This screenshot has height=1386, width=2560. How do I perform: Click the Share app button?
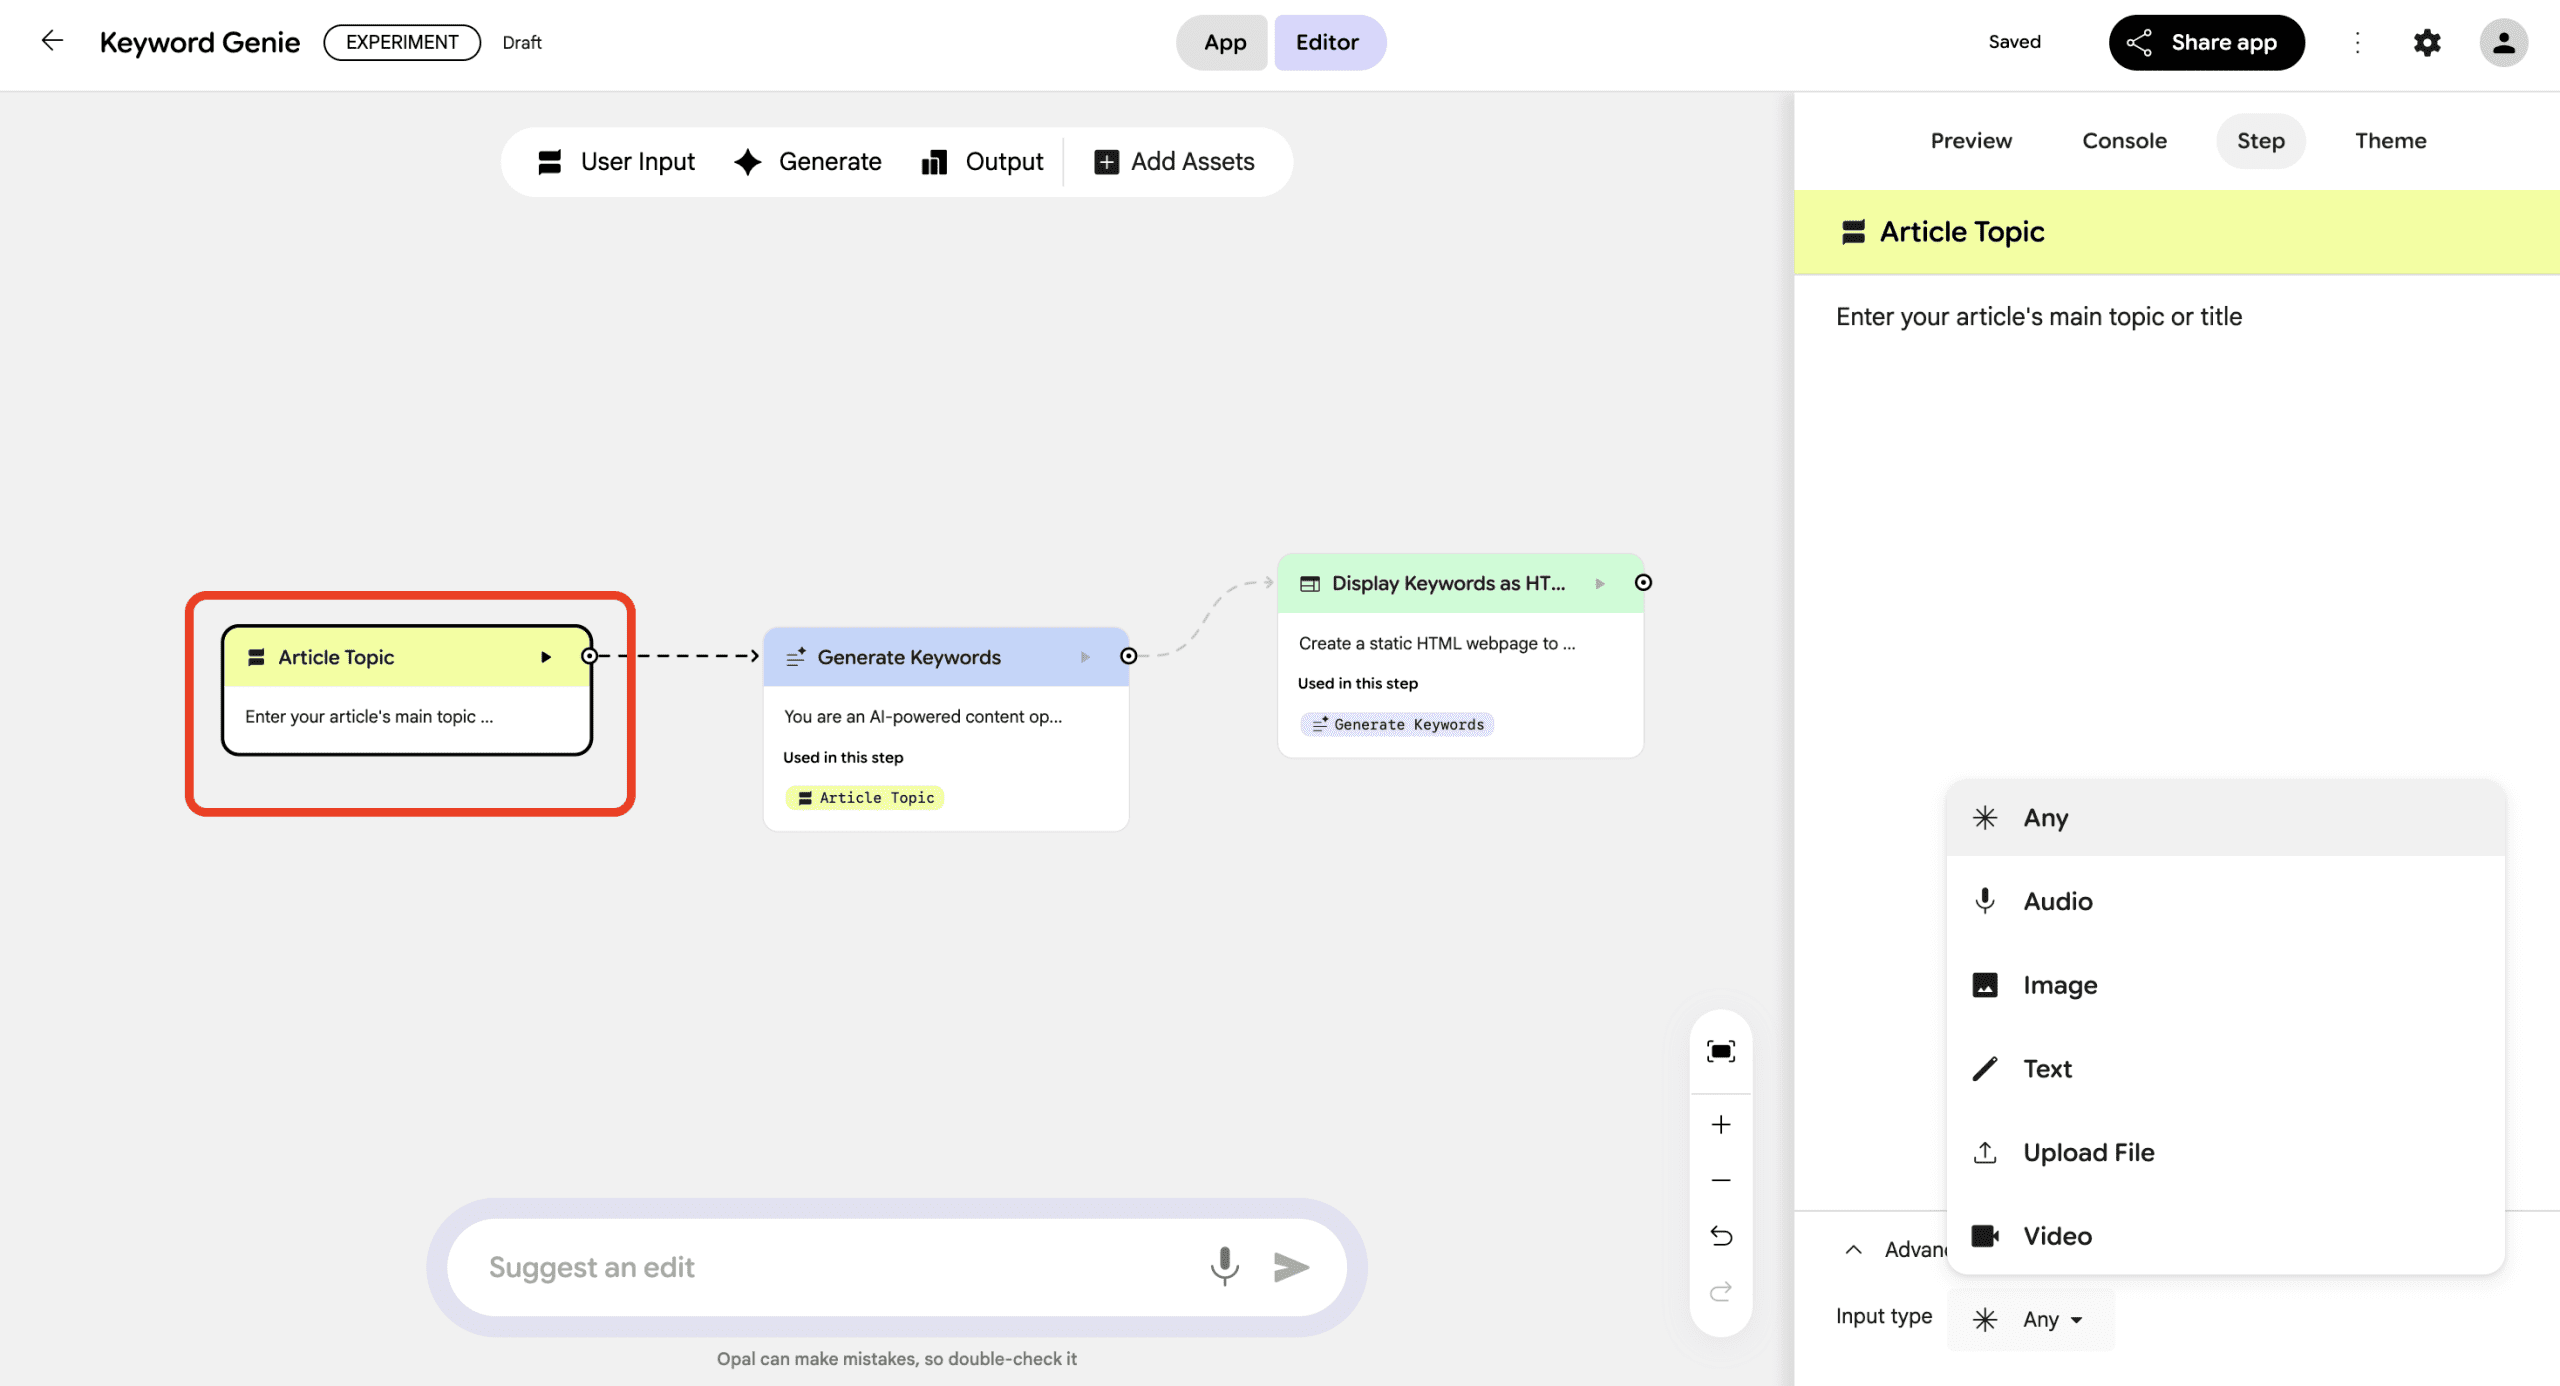tap(2206, 42)
